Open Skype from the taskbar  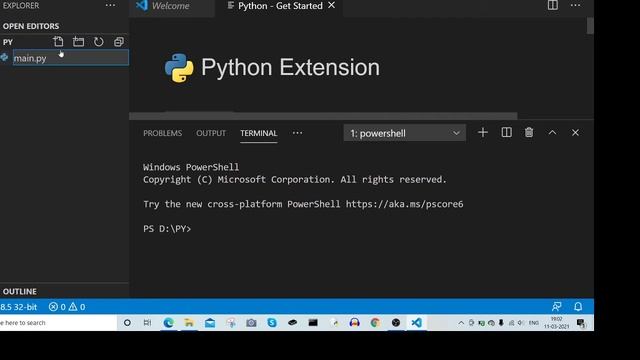click(272, 323)
